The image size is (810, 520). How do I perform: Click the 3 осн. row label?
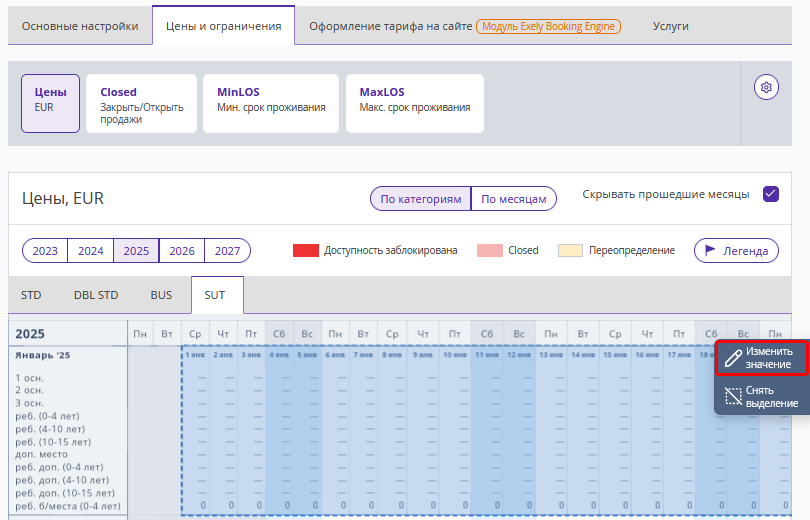(29, 403)
